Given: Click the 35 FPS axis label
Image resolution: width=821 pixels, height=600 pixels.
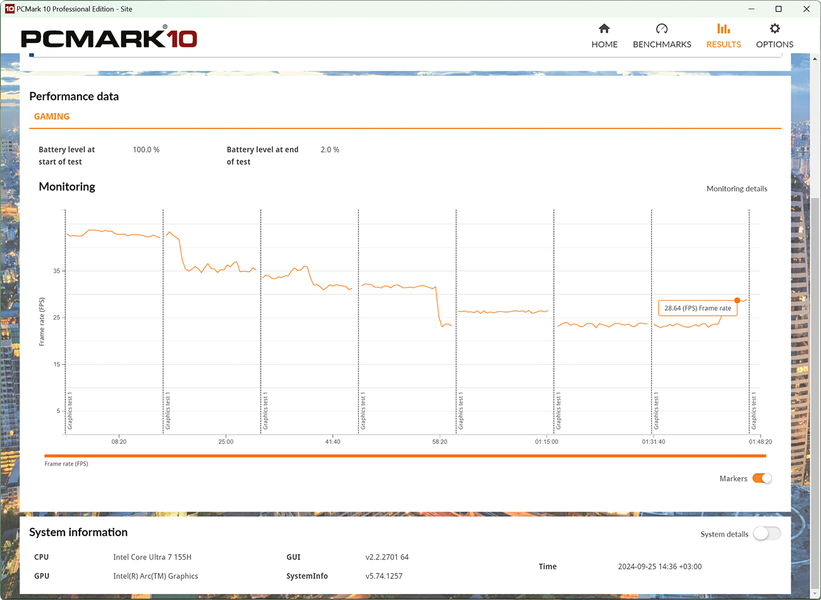Looking at the screenshot, I should click(x=57, y=271).
